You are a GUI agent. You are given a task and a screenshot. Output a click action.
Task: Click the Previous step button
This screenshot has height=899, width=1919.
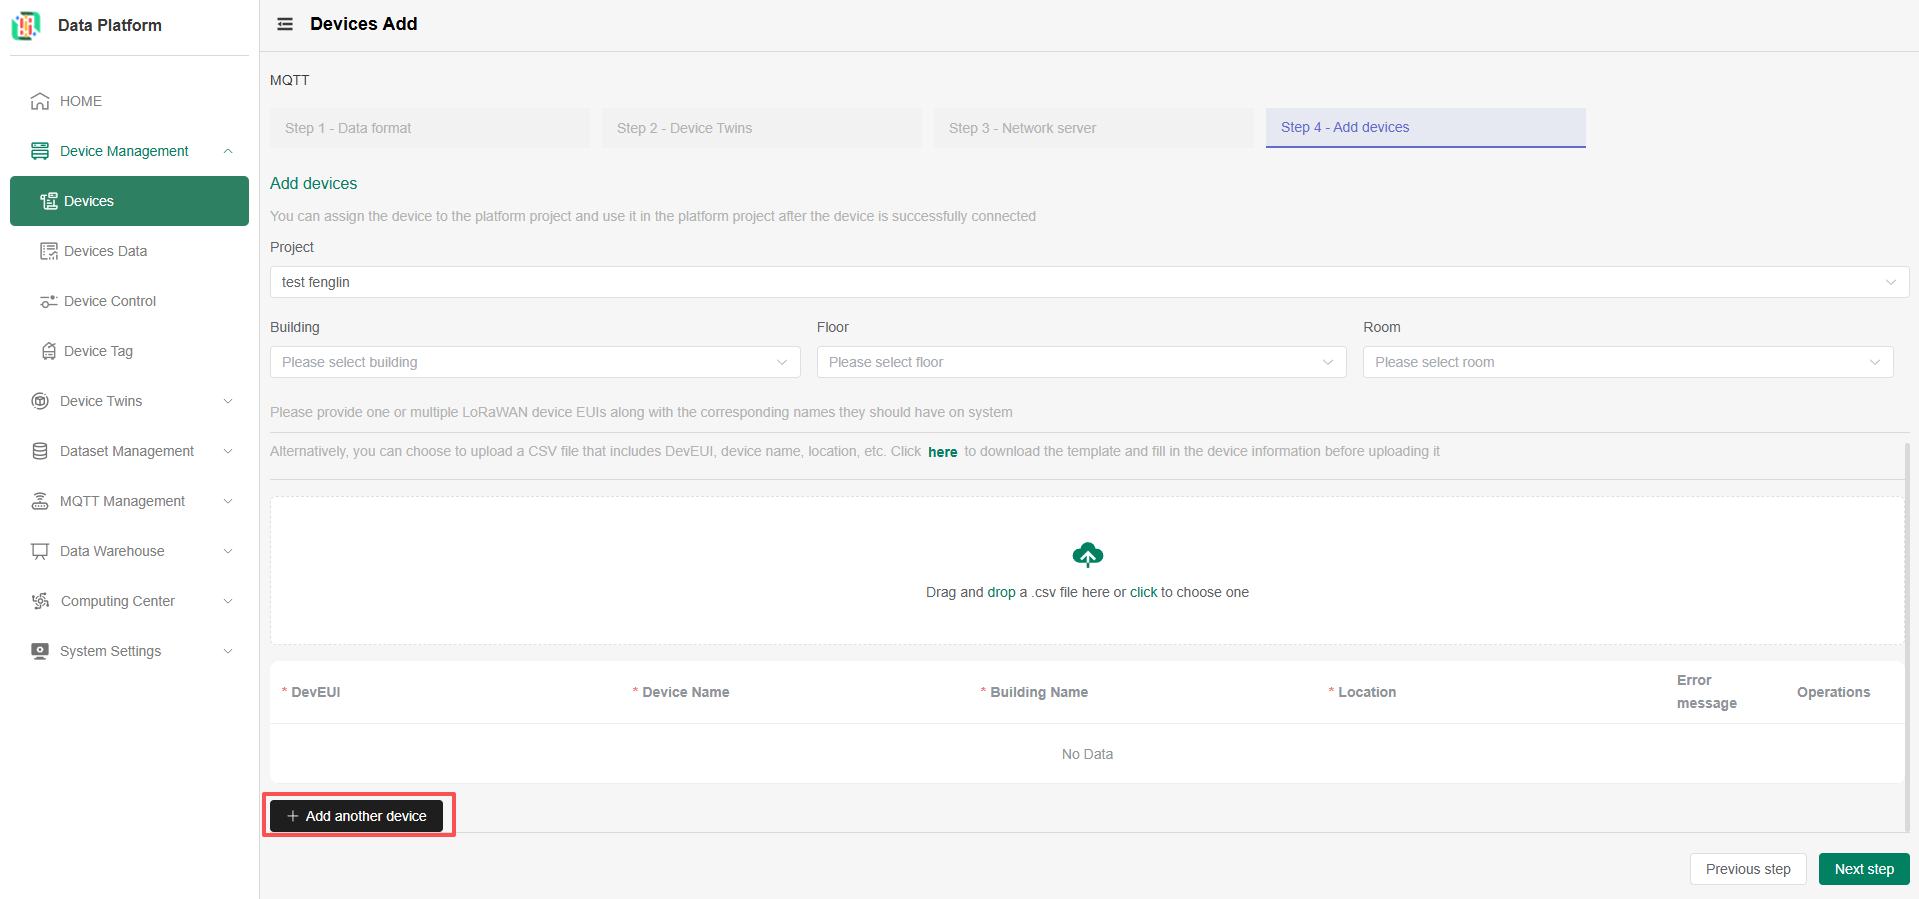[x=1748, y=869]
